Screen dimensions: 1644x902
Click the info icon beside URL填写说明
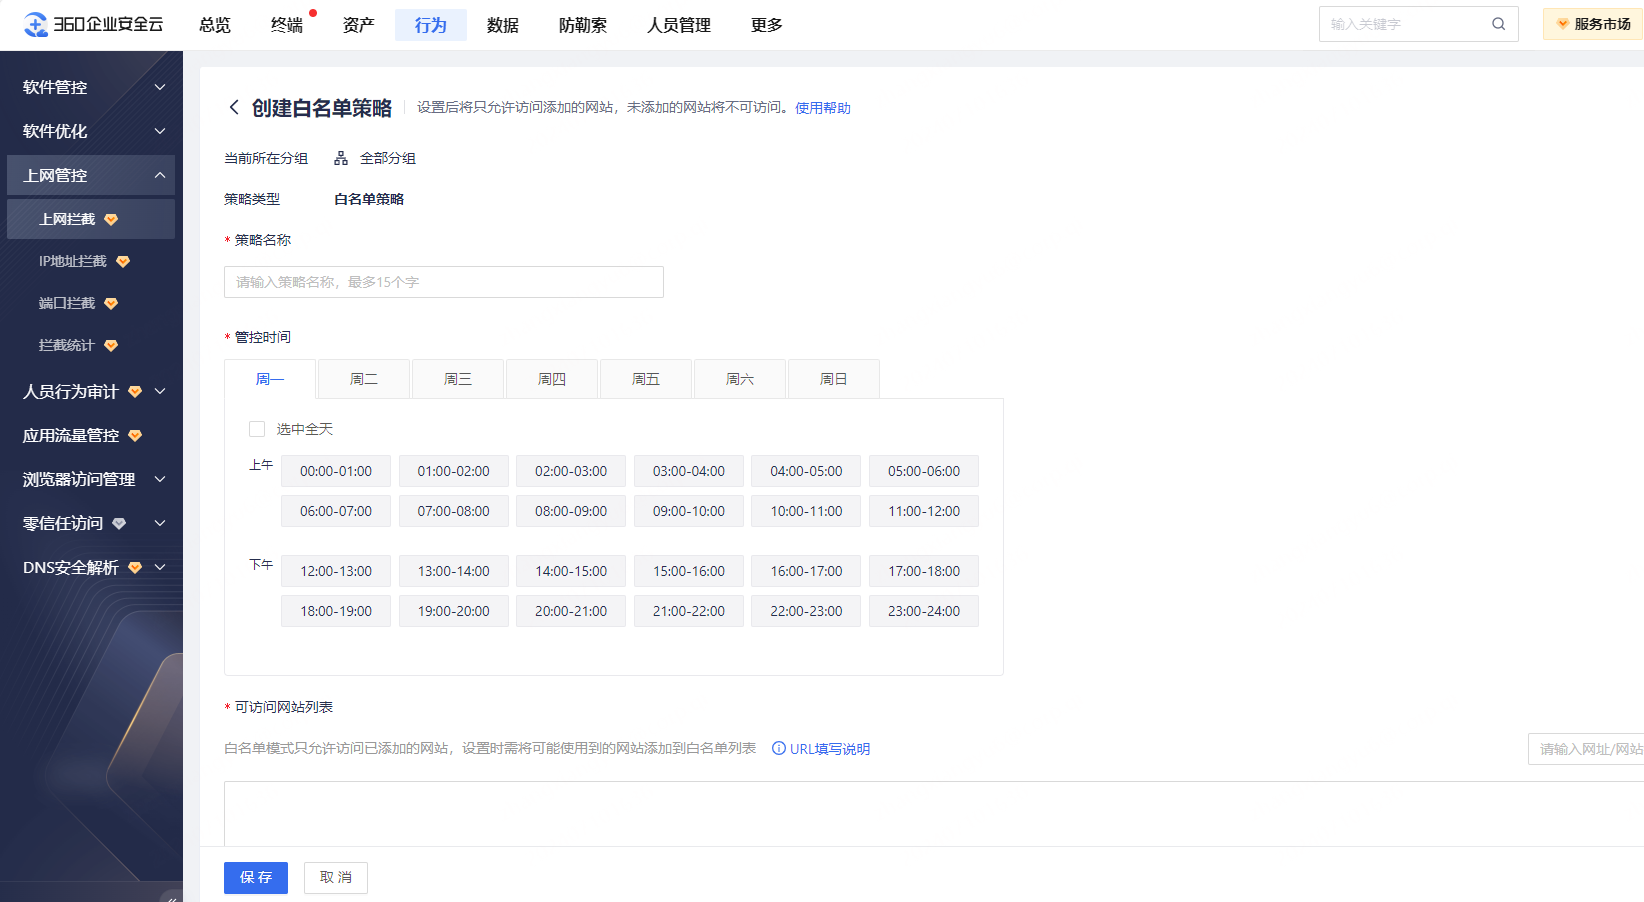(x=778, y=748)
